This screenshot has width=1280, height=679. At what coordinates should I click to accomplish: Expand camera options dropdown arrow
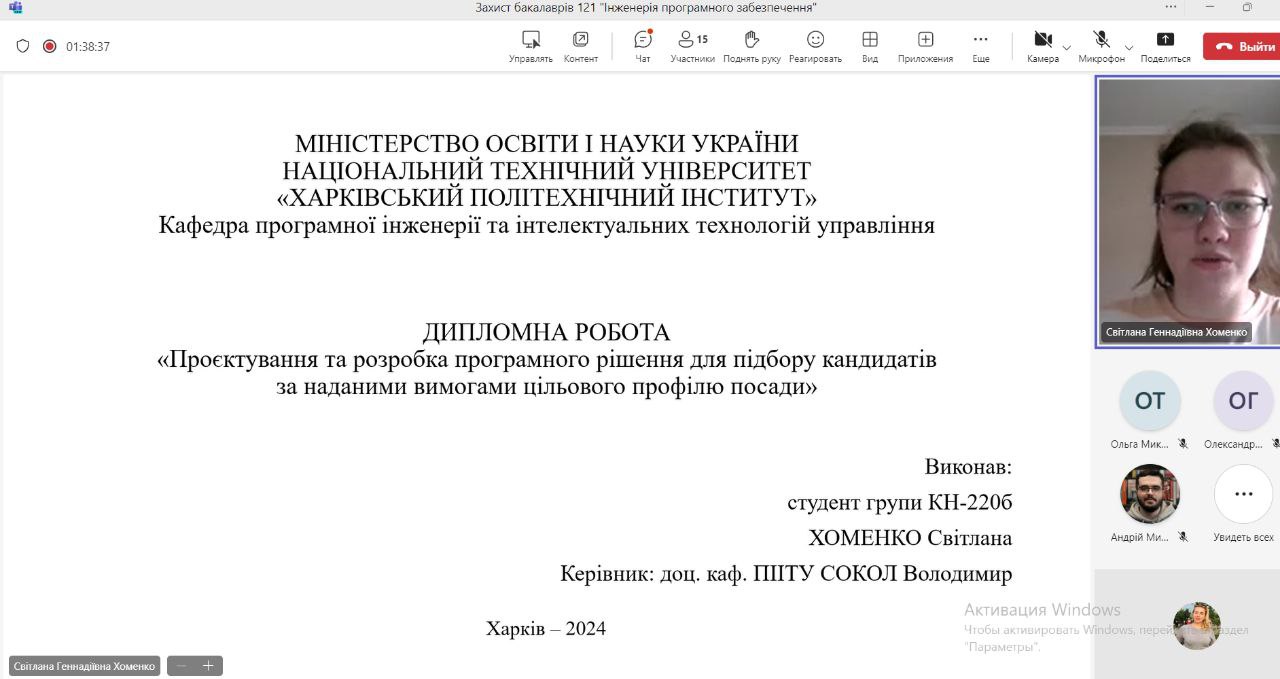(1066, 47)
